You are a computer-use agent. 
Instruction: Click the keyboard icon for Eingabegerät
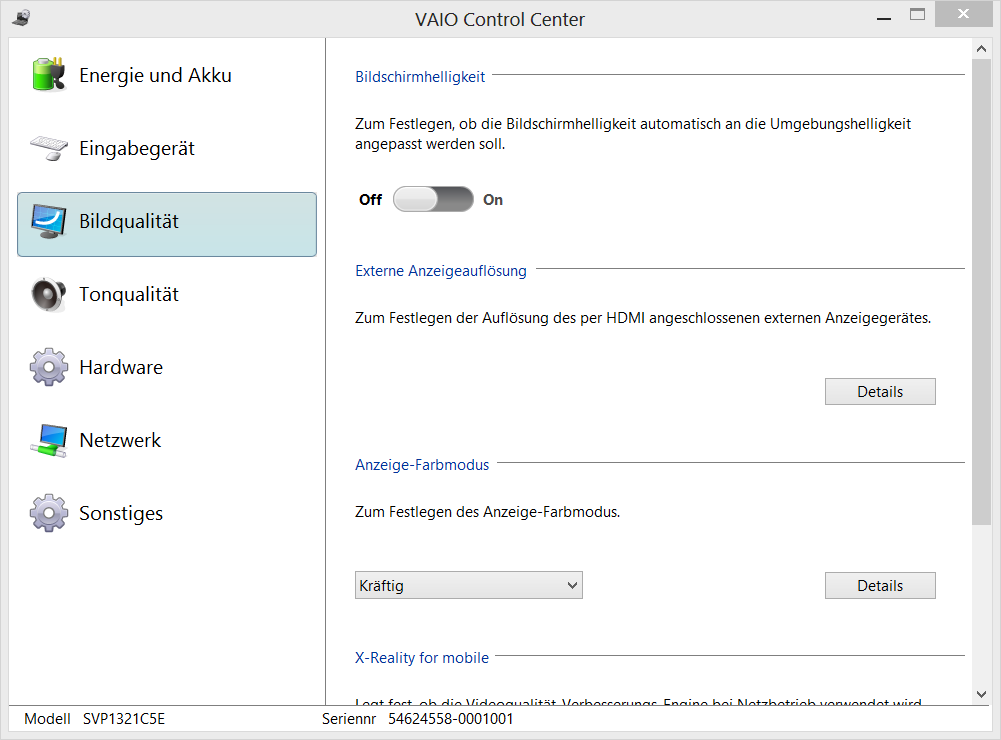[48, 148]
